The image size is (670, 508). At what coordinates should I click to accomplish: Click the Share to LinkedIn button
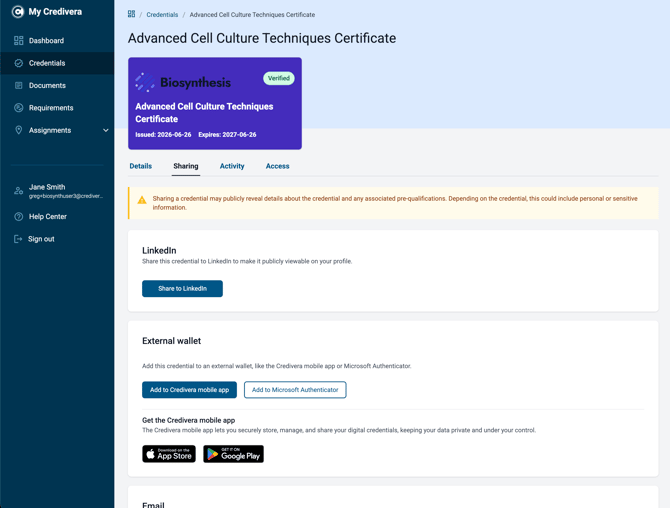pos(182,288)
